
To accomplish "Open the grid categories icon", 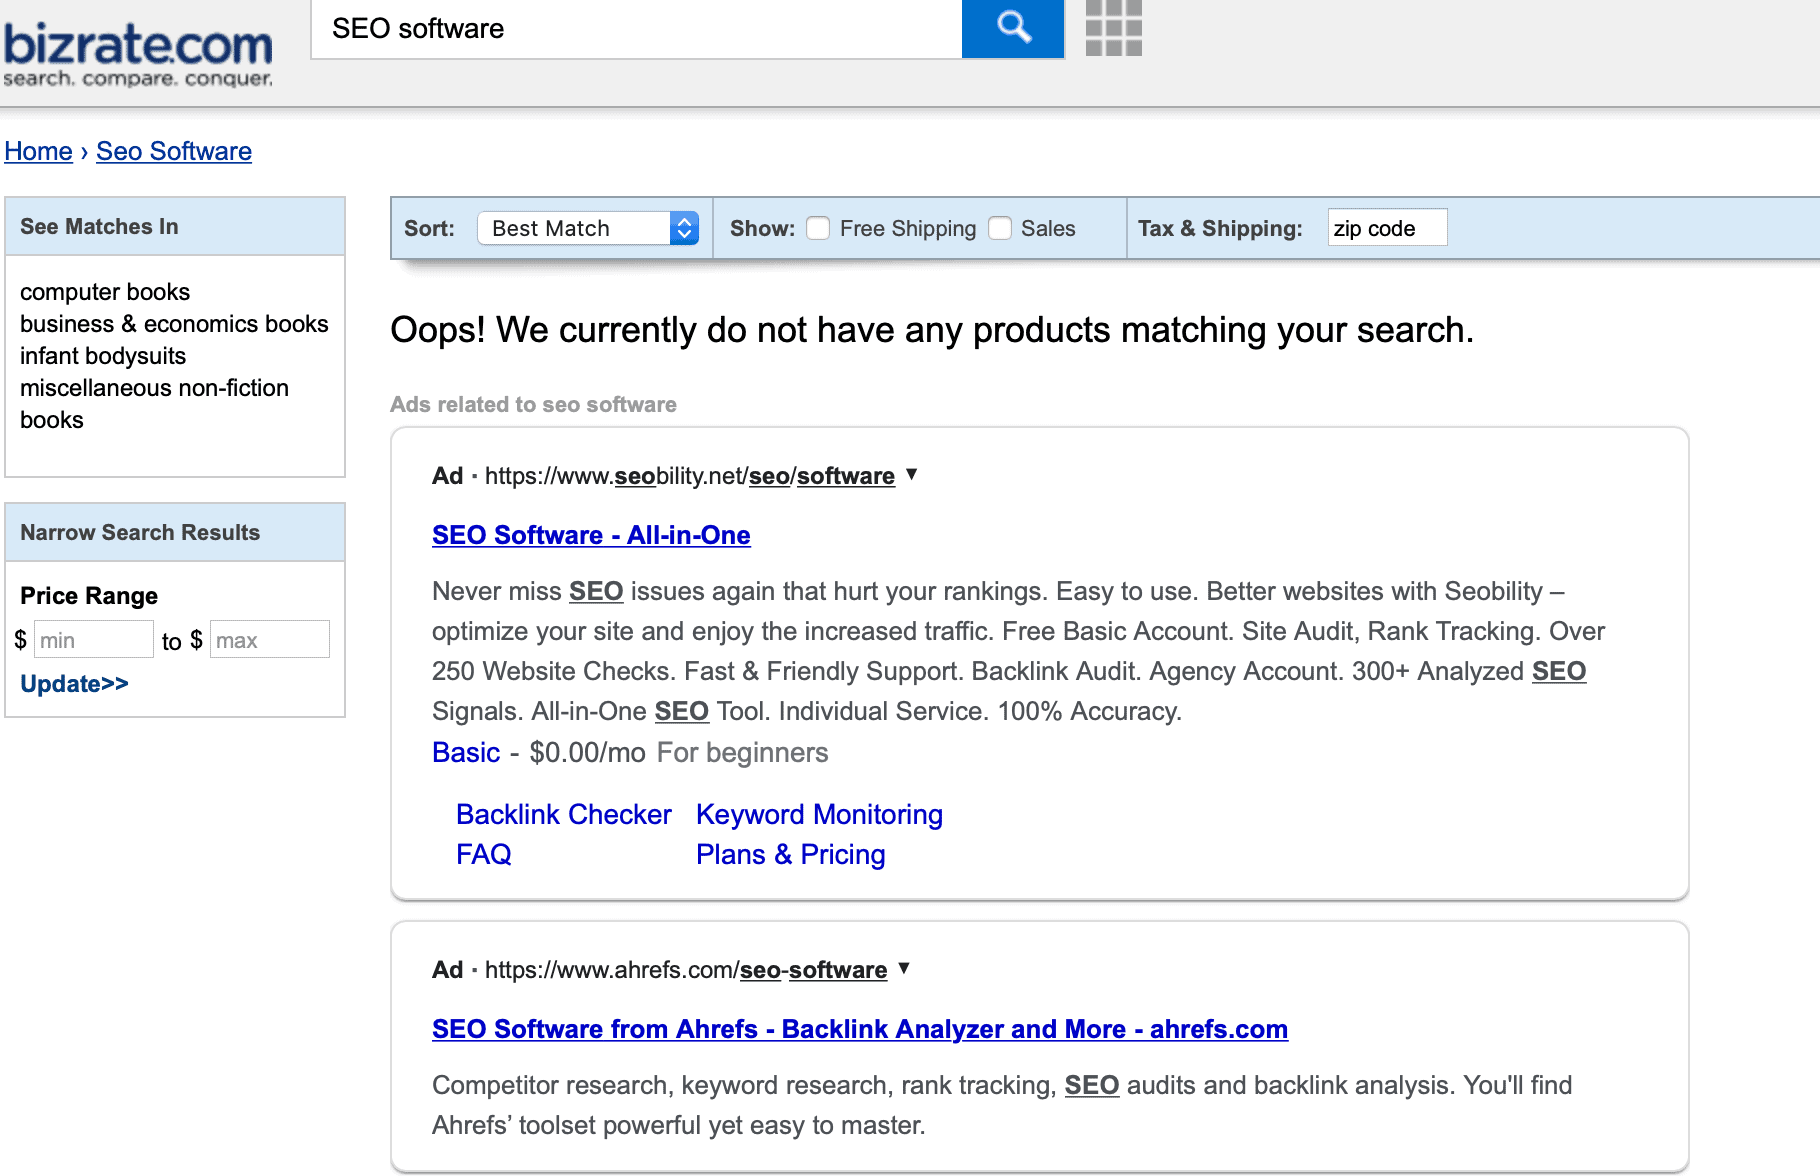I will coord(1113,28).
